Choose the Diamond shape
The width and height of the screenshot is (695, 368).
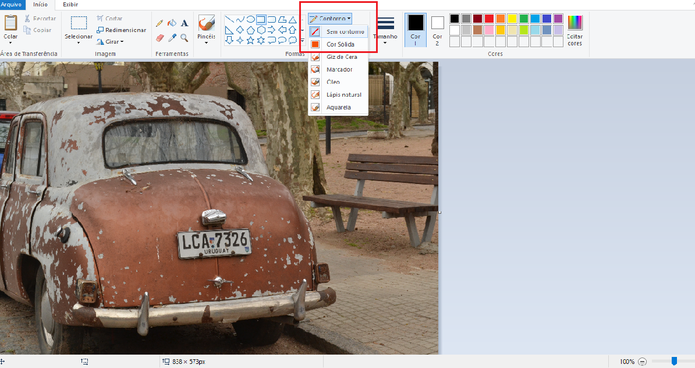click(240, 30)
